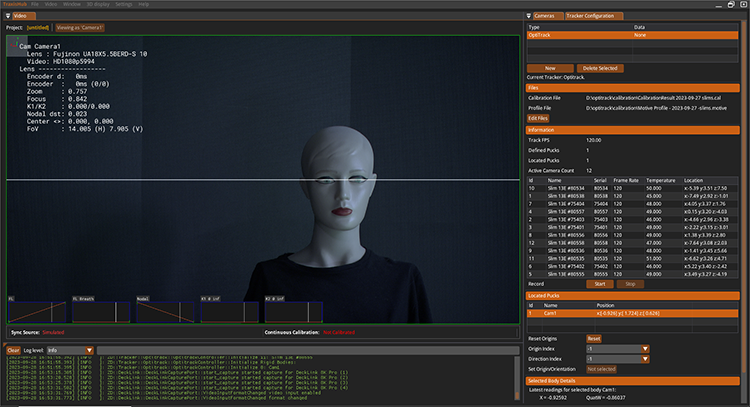The height and width of the screenshot is (407, 750).
Task: Switch to the Tracker Configuration tab
Action: click(x=594, y=16)
